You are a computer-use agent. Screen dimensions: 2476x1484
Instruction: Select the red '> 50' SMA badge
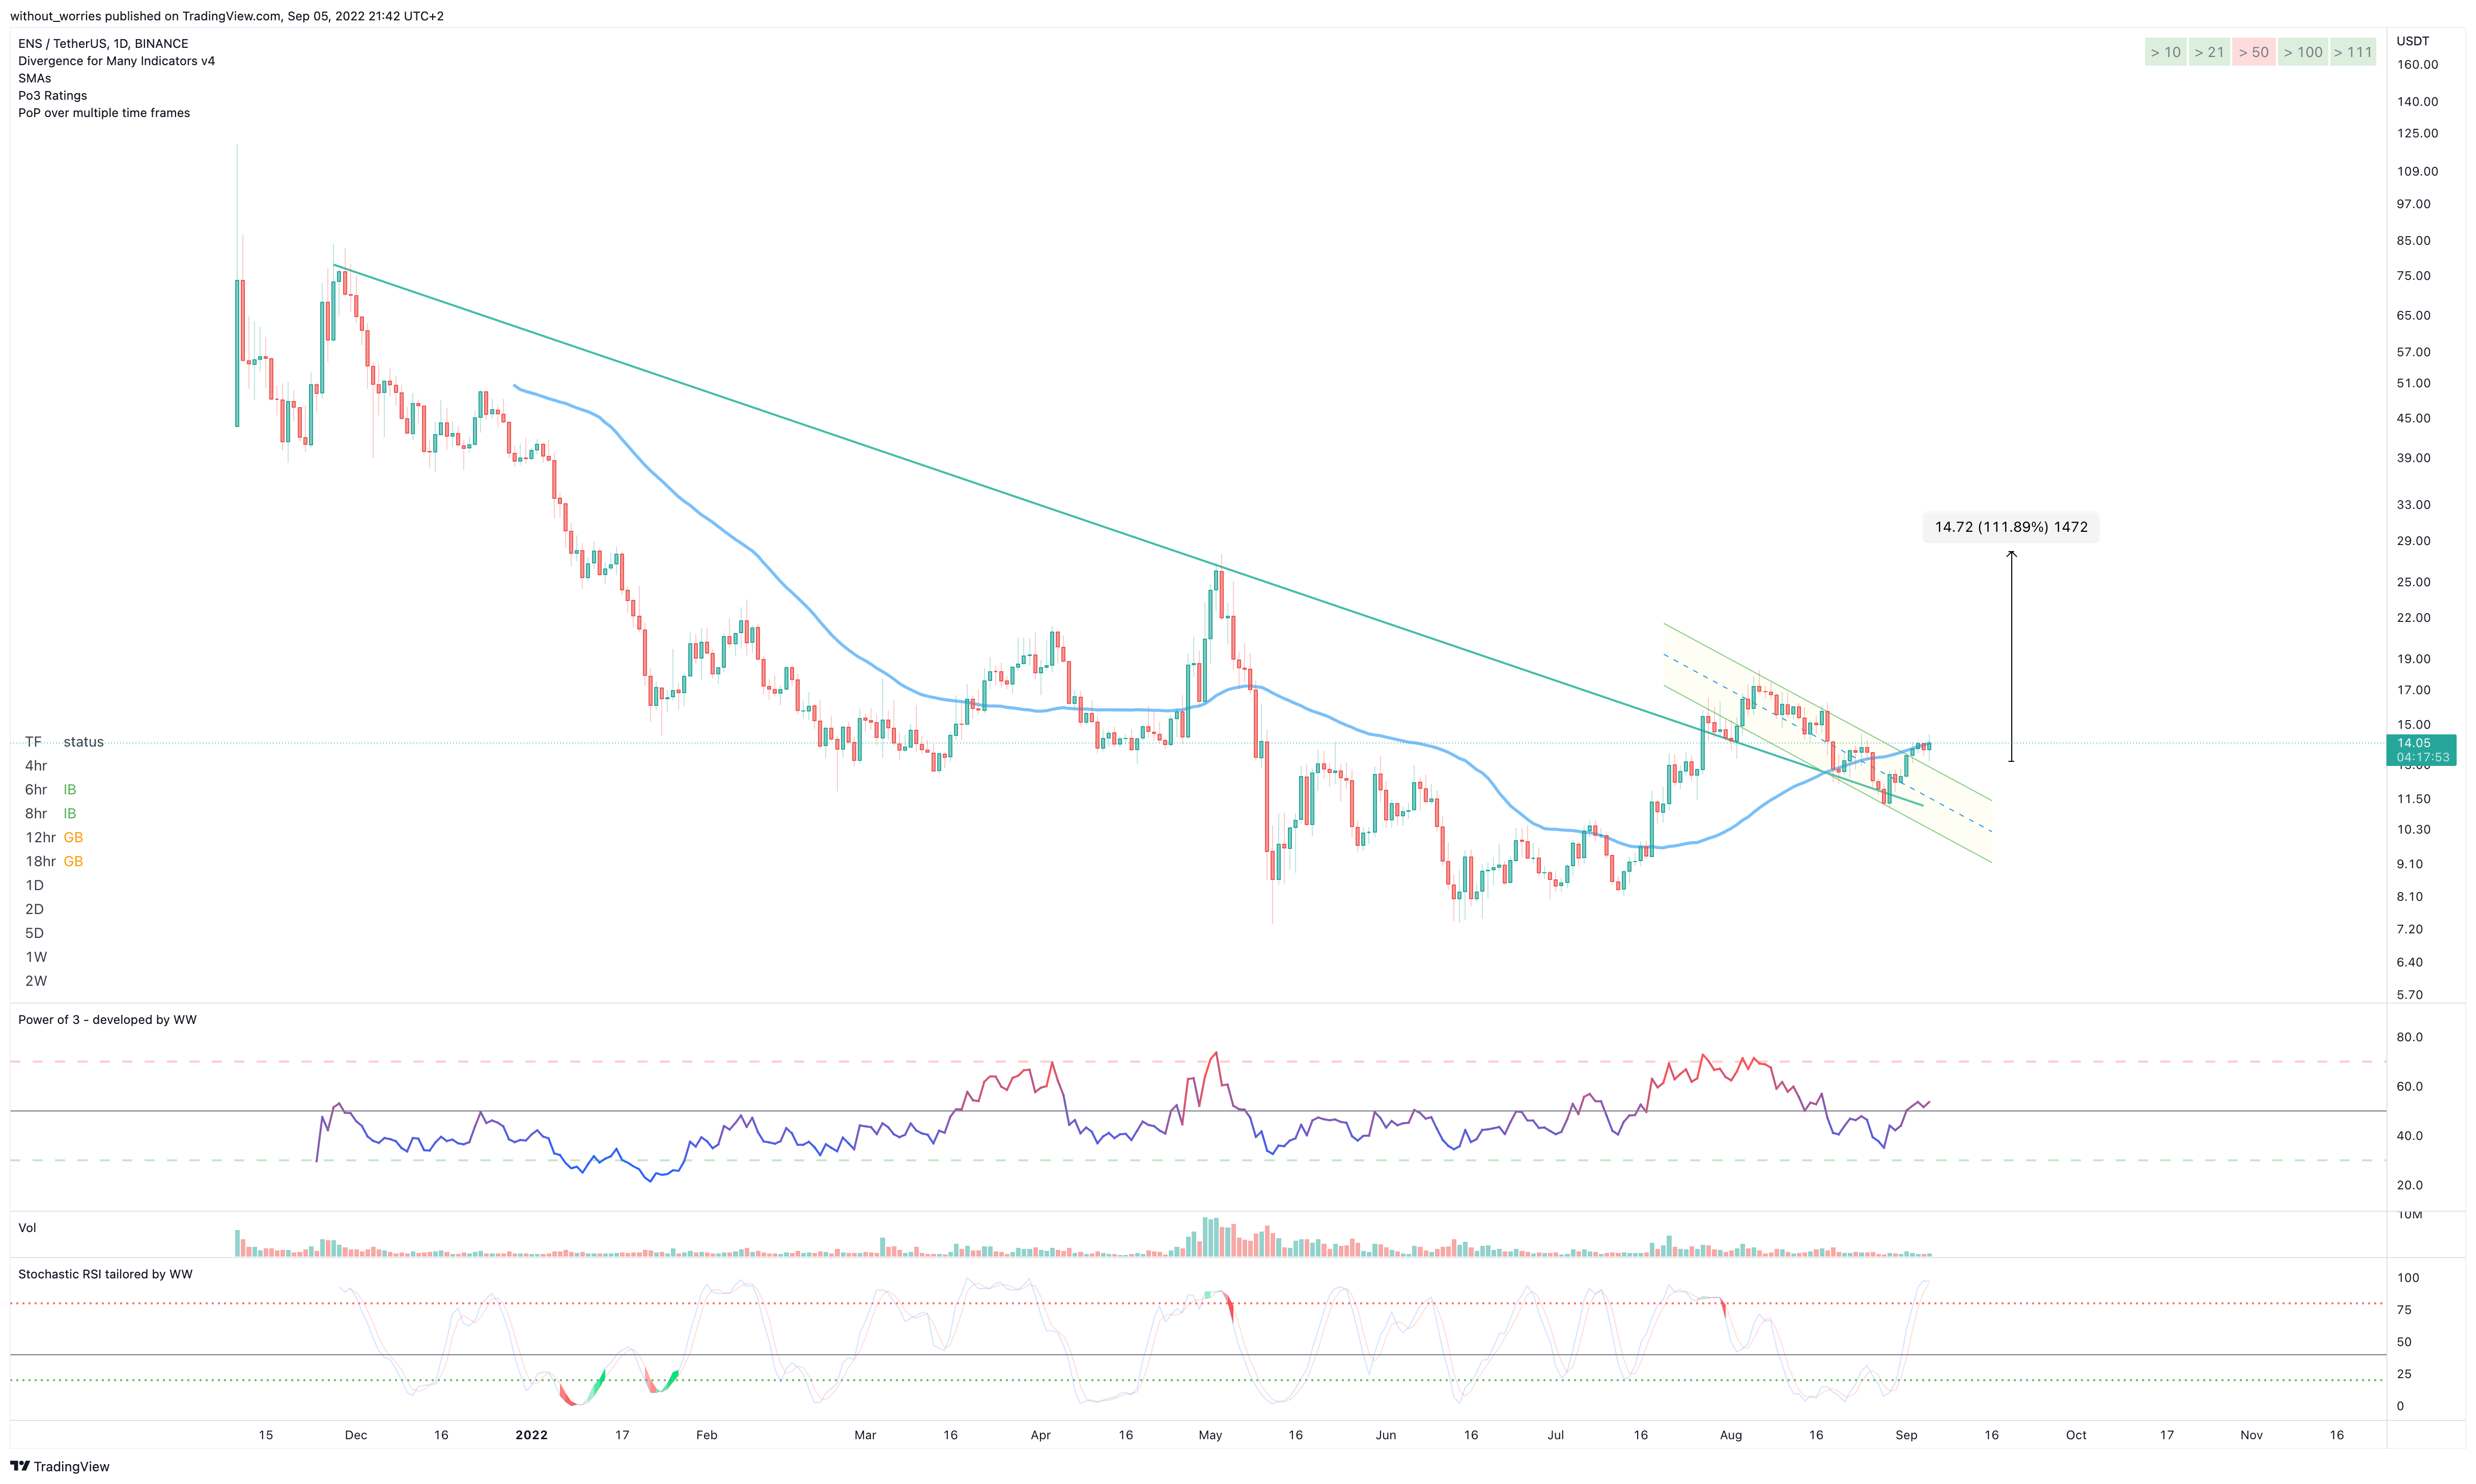pyautogui.click(x=2253, y=52)
